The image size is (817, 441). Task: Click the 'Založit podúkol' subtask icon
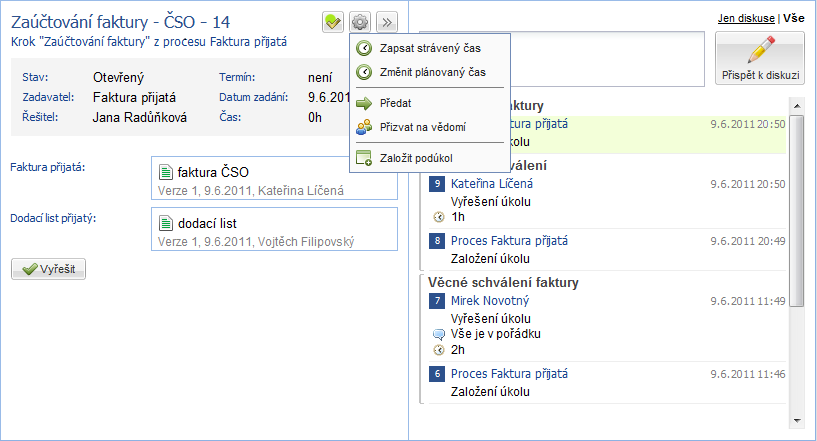pos(364,157)
